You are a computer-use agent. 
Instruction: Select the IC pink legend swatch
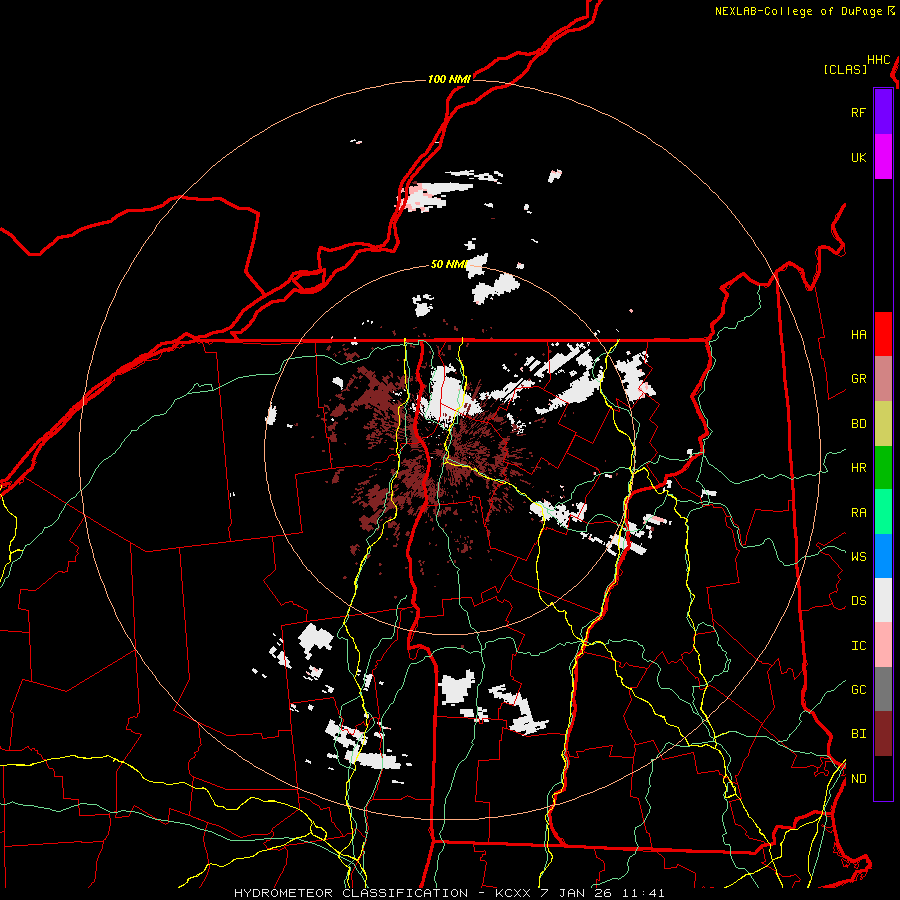[883, 645]
